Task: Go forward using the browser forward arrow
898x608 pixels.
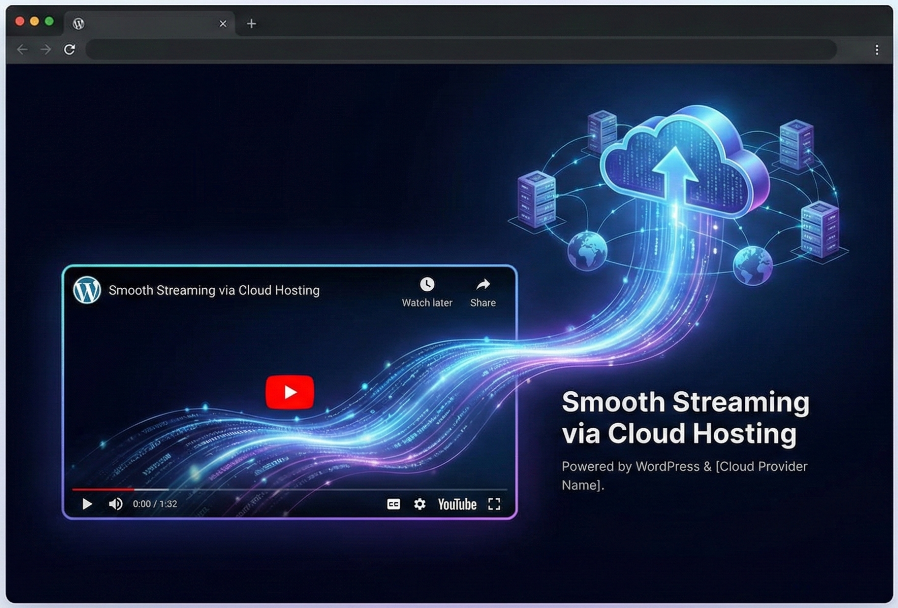Action: point(45,49)
